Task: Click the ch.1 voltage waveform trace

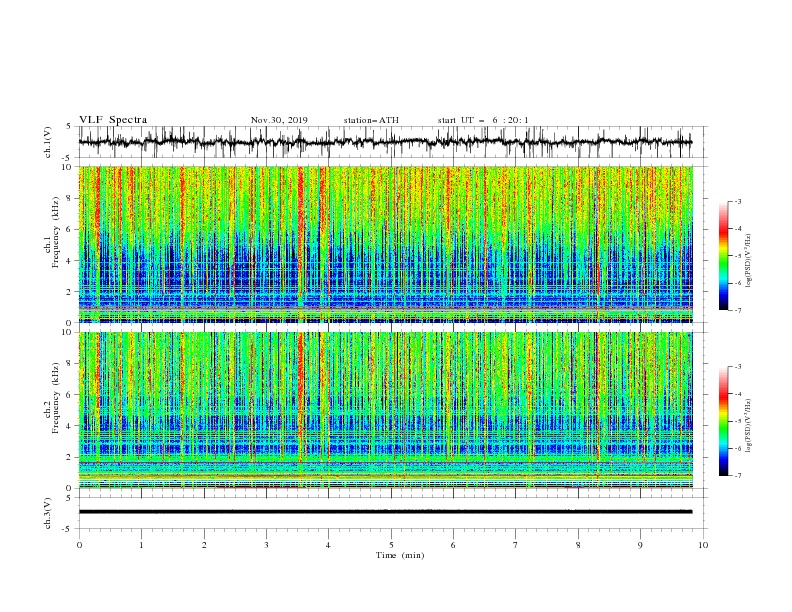Action: point(385,142)
